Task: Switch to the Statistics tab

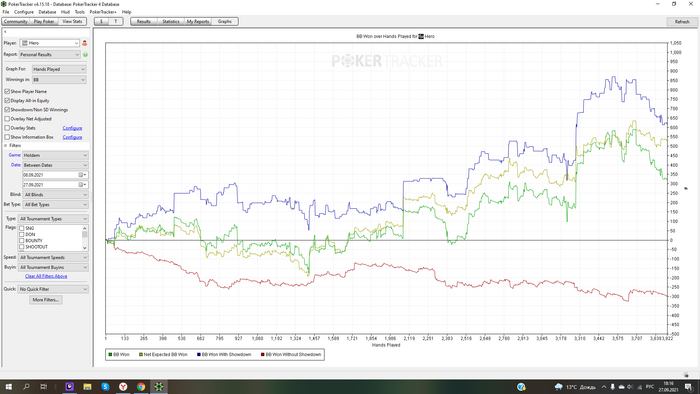Action: [171, 21]
